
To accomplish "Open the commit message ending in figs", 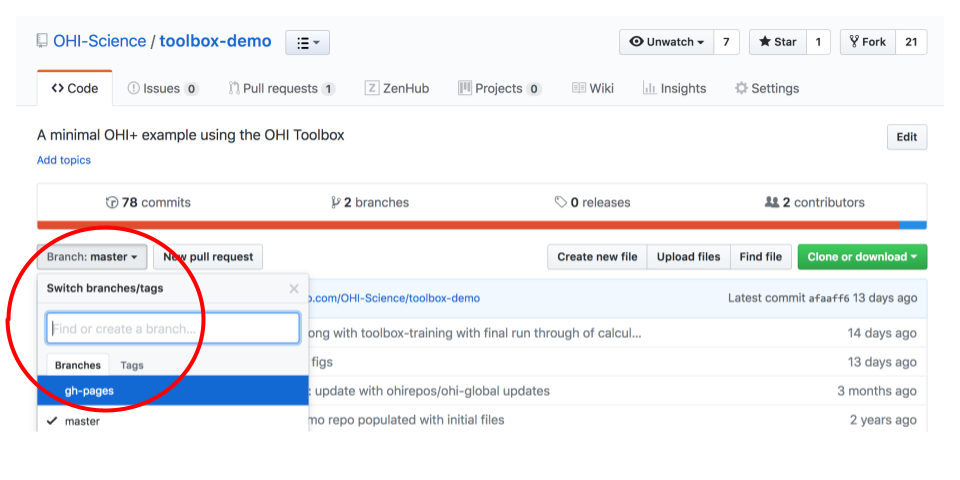I will point(321,362).
